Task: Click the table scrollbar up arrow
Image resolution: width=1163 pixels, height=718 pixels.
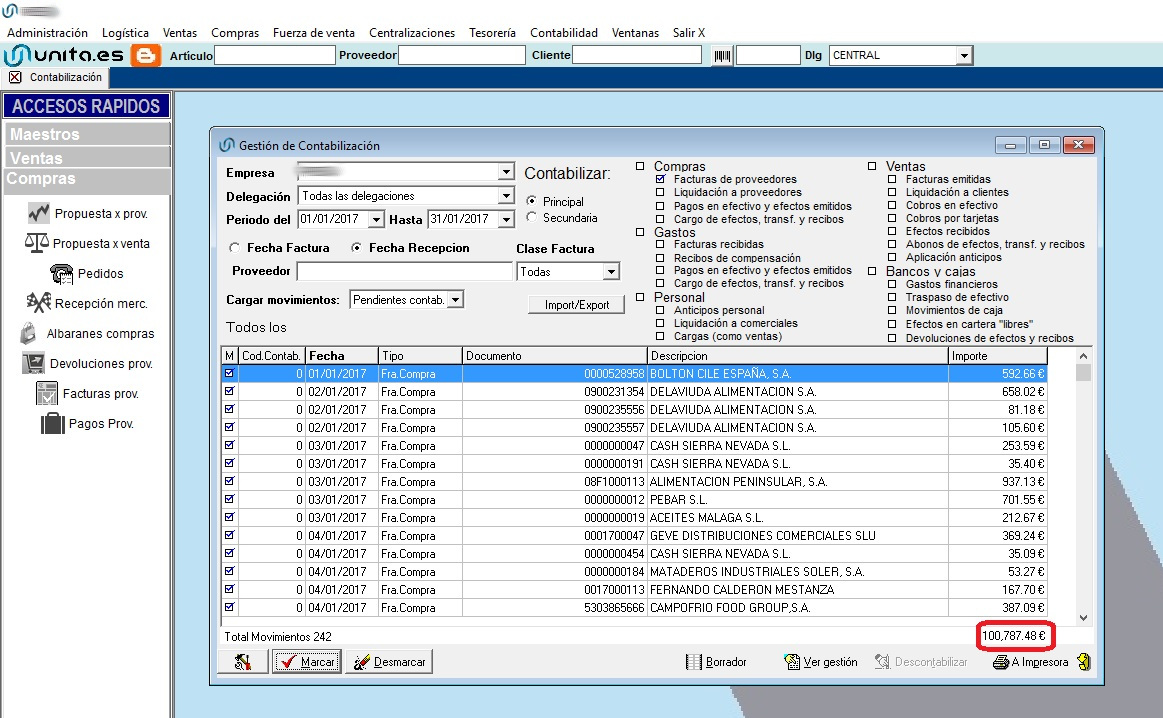Action: click(x=1084, y=356)
